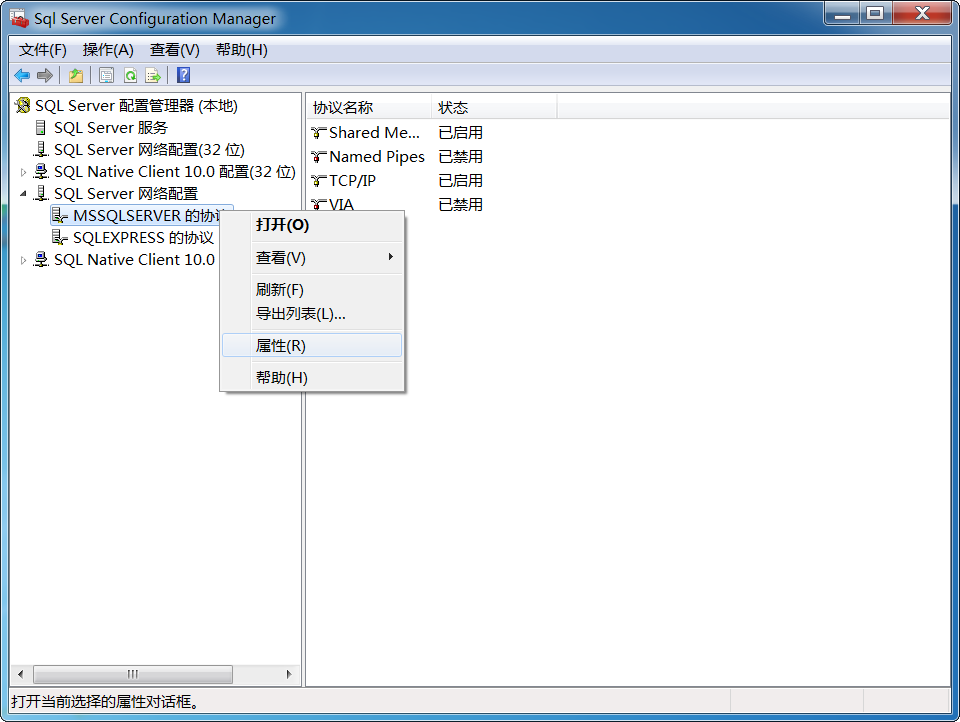Choose 打开(O) from the context menu
Viewport: 960px width, 722px height.
[312, 225]
